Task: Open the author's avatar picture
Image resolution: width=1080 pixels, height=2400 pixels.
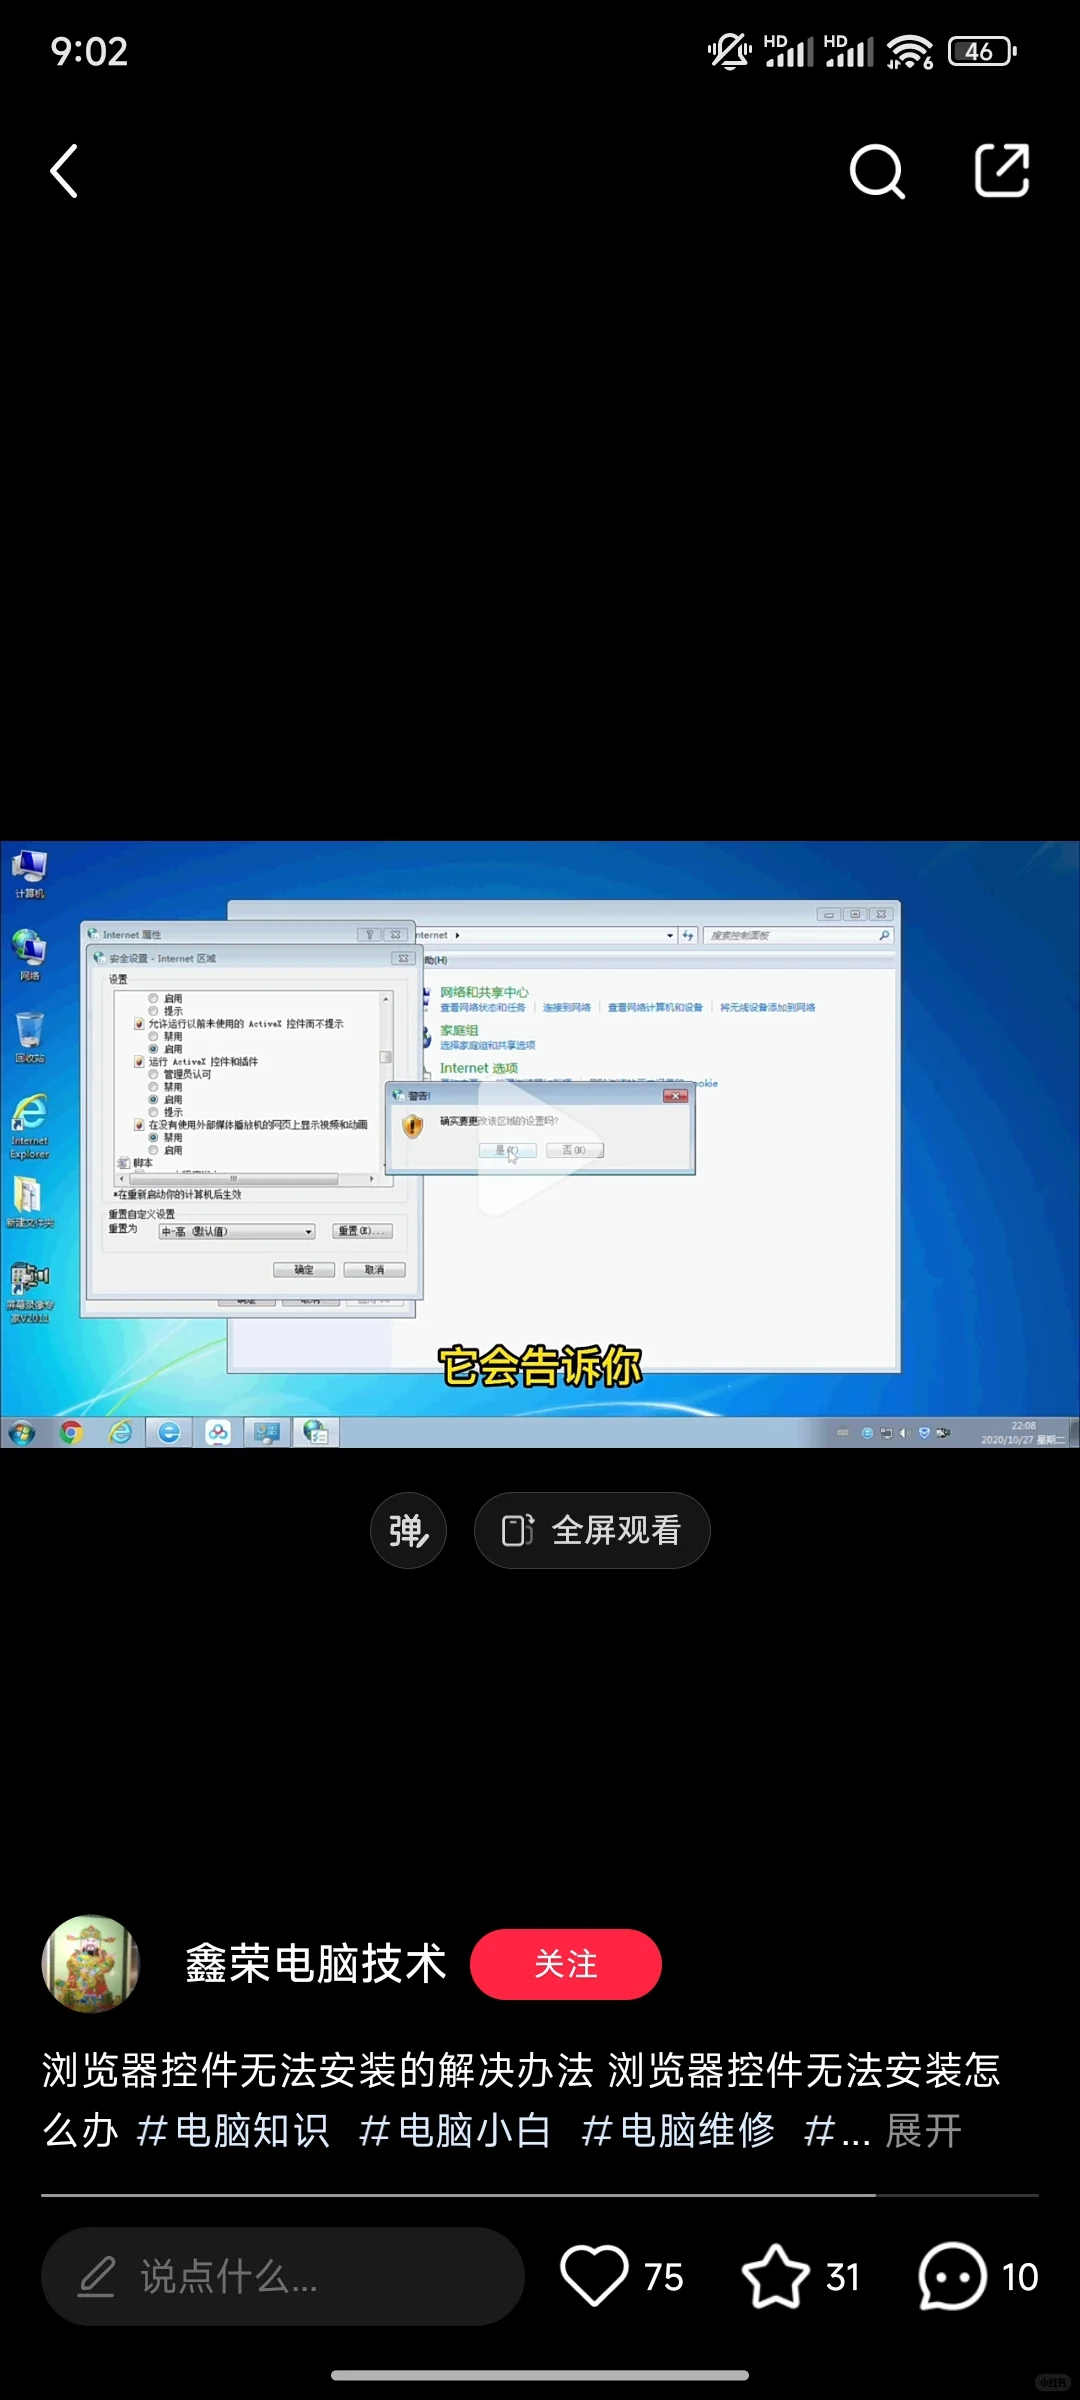Action: coord(90,1964)
